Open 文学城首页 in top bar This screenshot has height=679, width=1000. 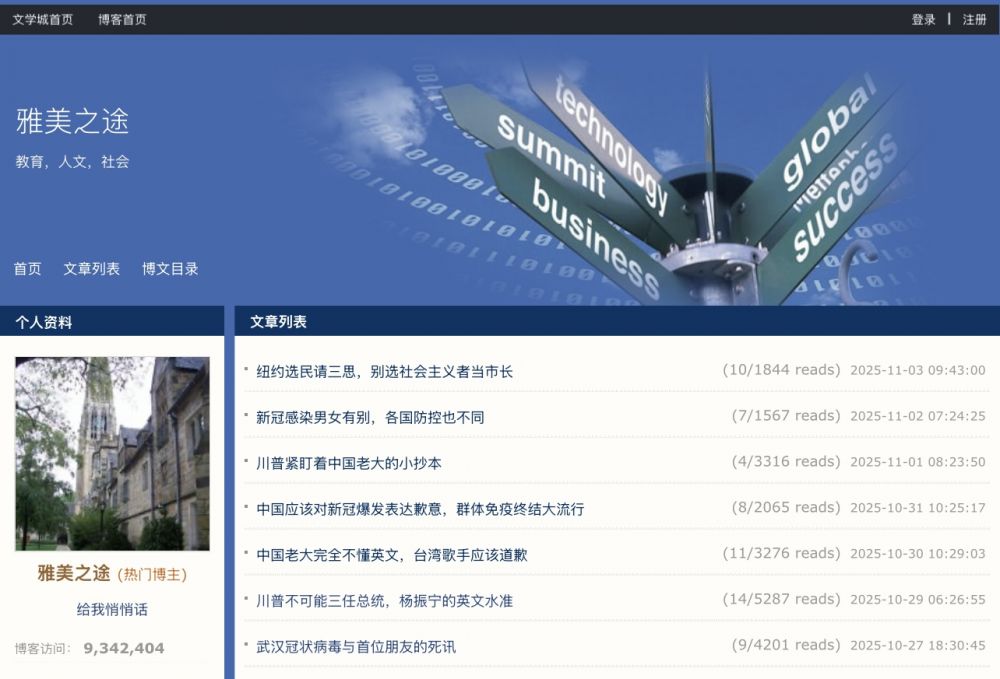pos(42,19)
